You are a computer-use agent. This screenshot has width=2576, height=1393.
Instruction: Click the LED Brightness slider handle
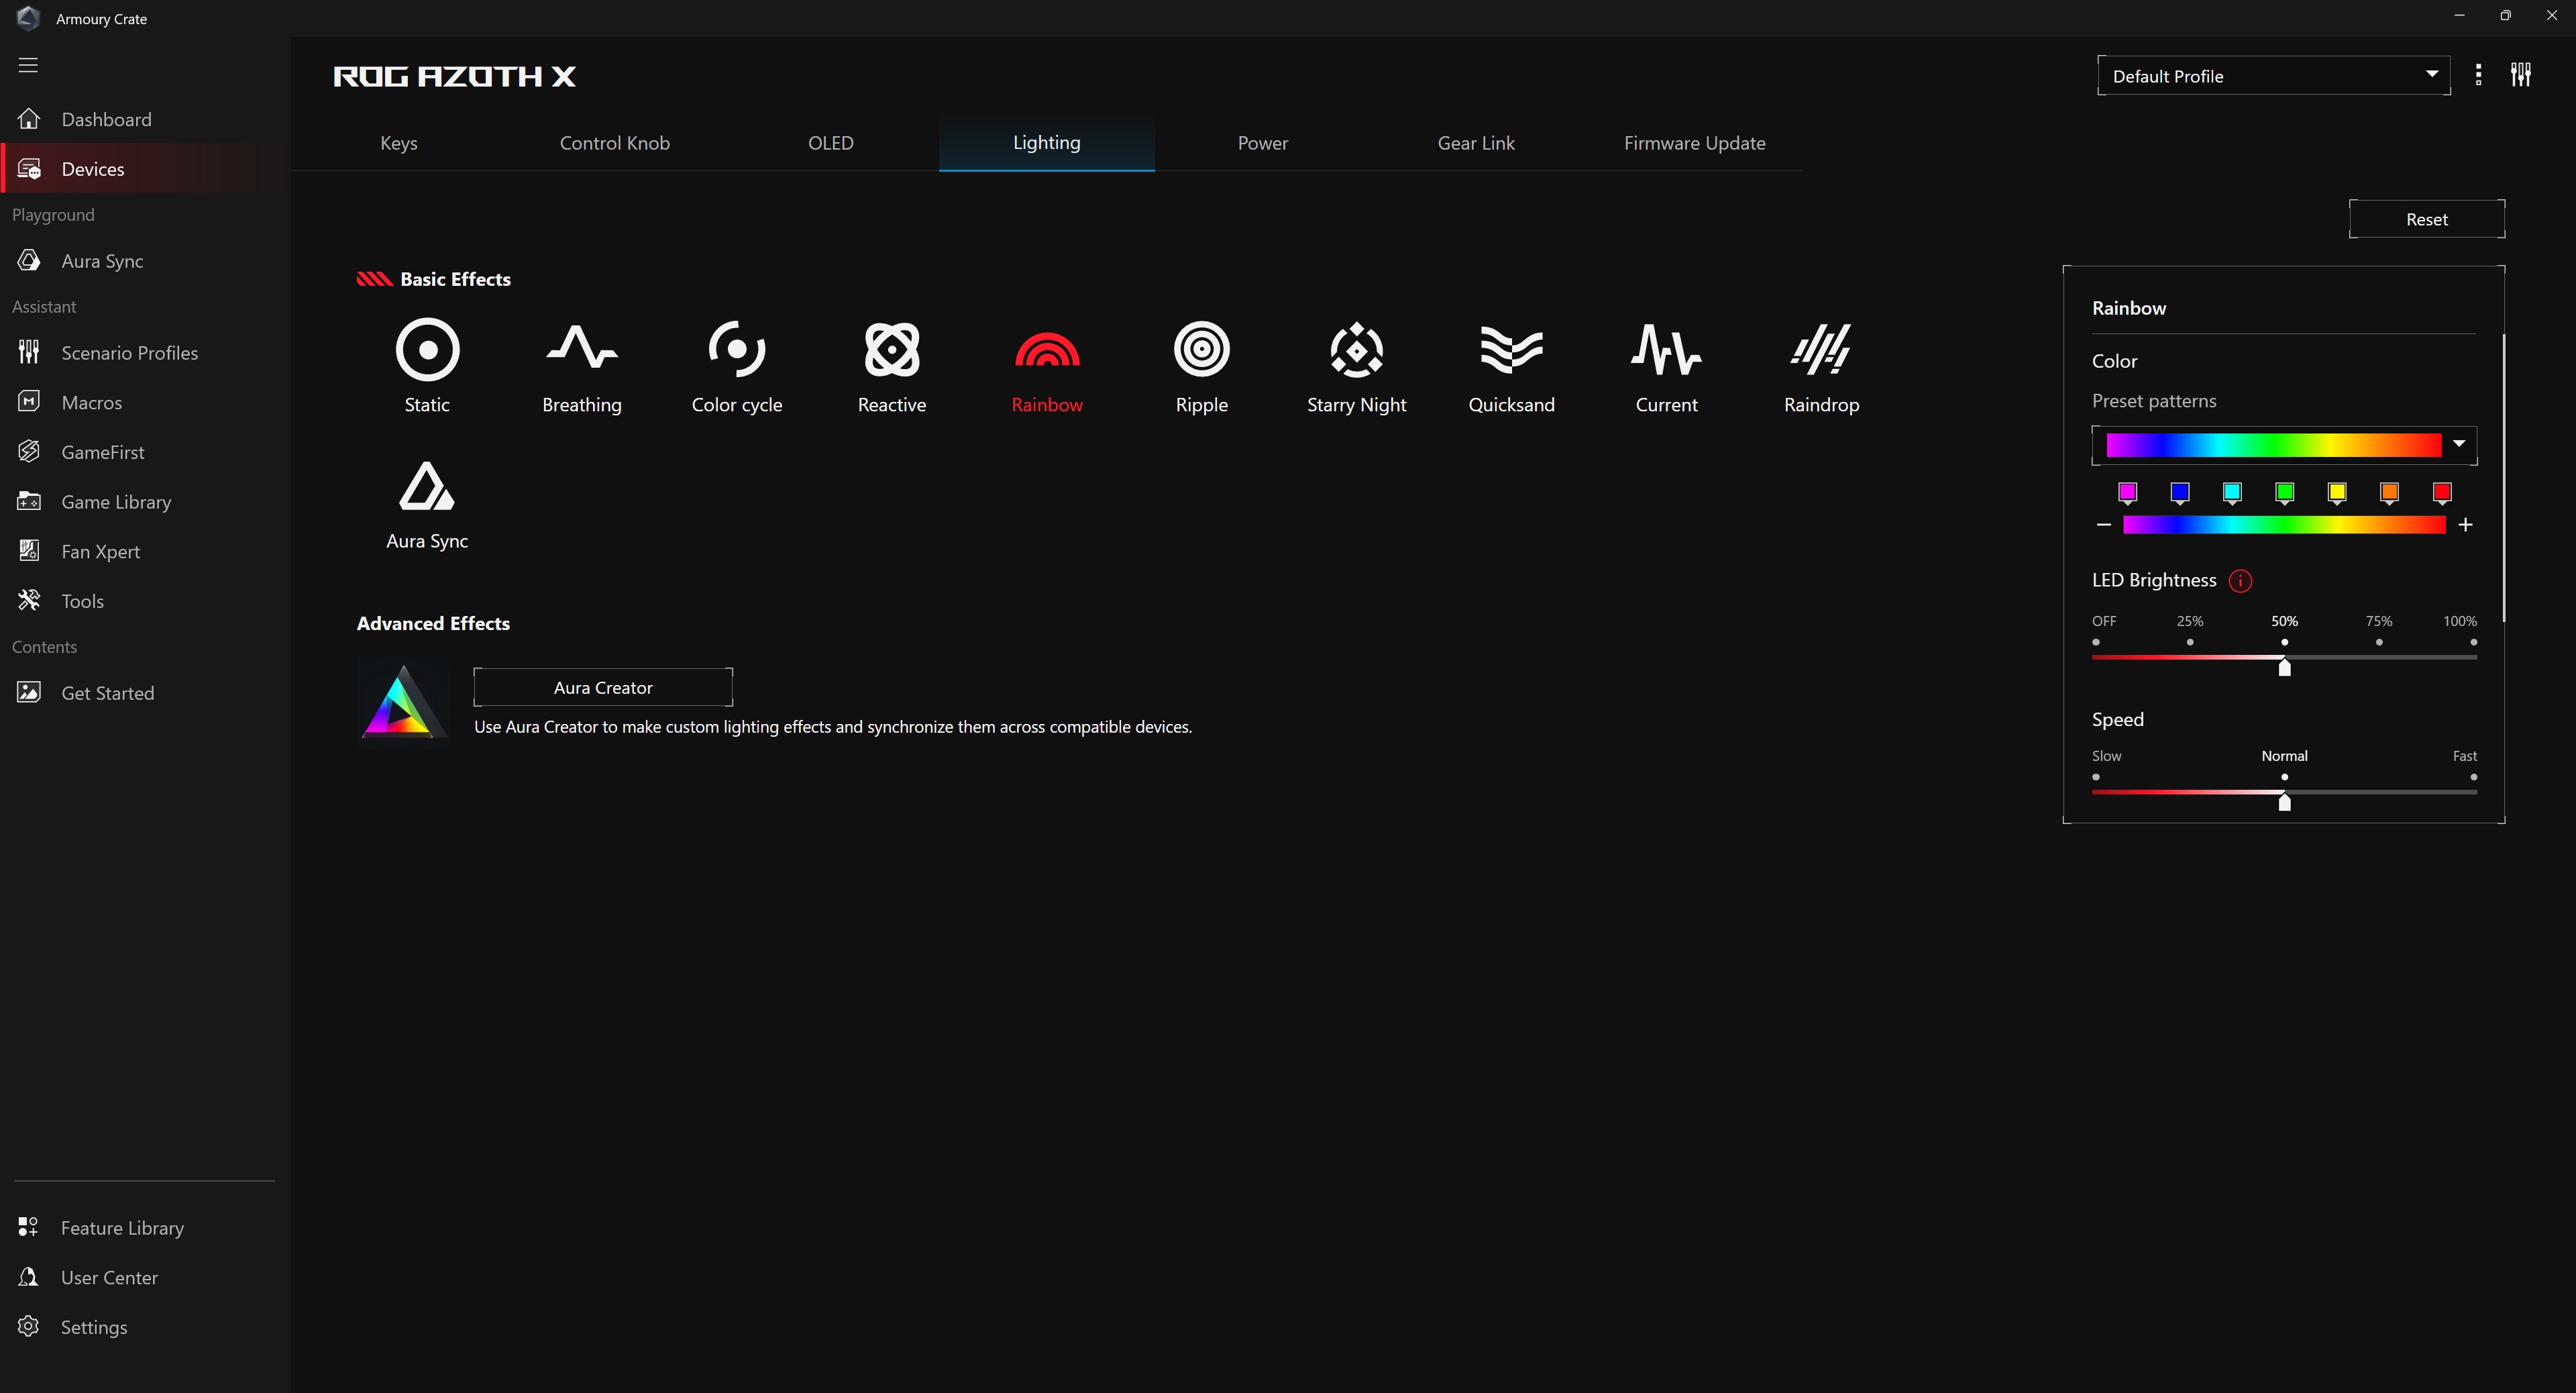[x=2285, y=667]
